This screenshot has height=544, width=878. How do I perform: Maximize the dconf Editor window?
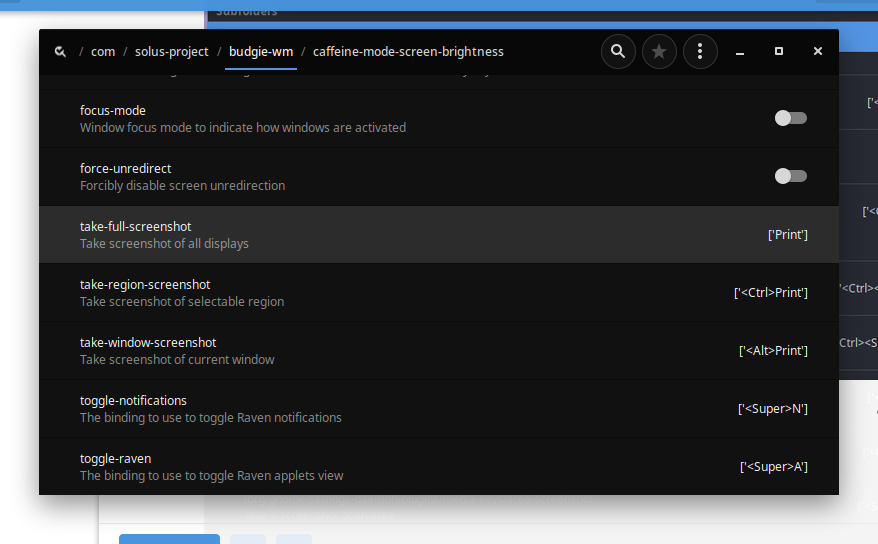779,52
